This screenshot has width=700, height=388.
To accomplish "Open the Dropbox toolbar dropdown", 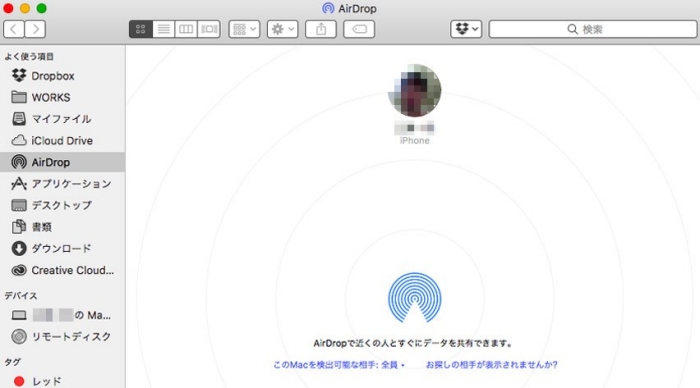I will [466, 29].
